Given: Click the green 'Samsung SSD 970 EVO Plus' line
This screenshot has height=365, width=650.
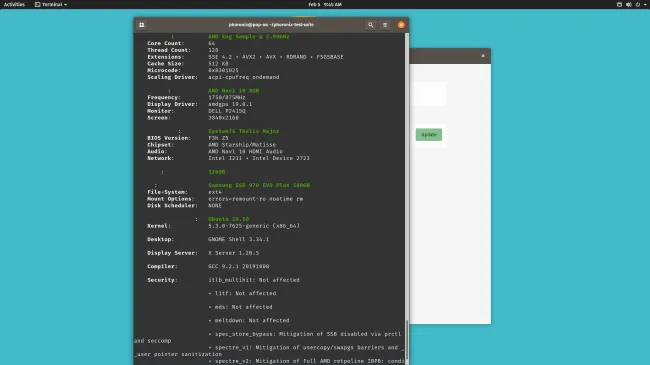Looking at the screenshot, I should (x=259, y=185).
